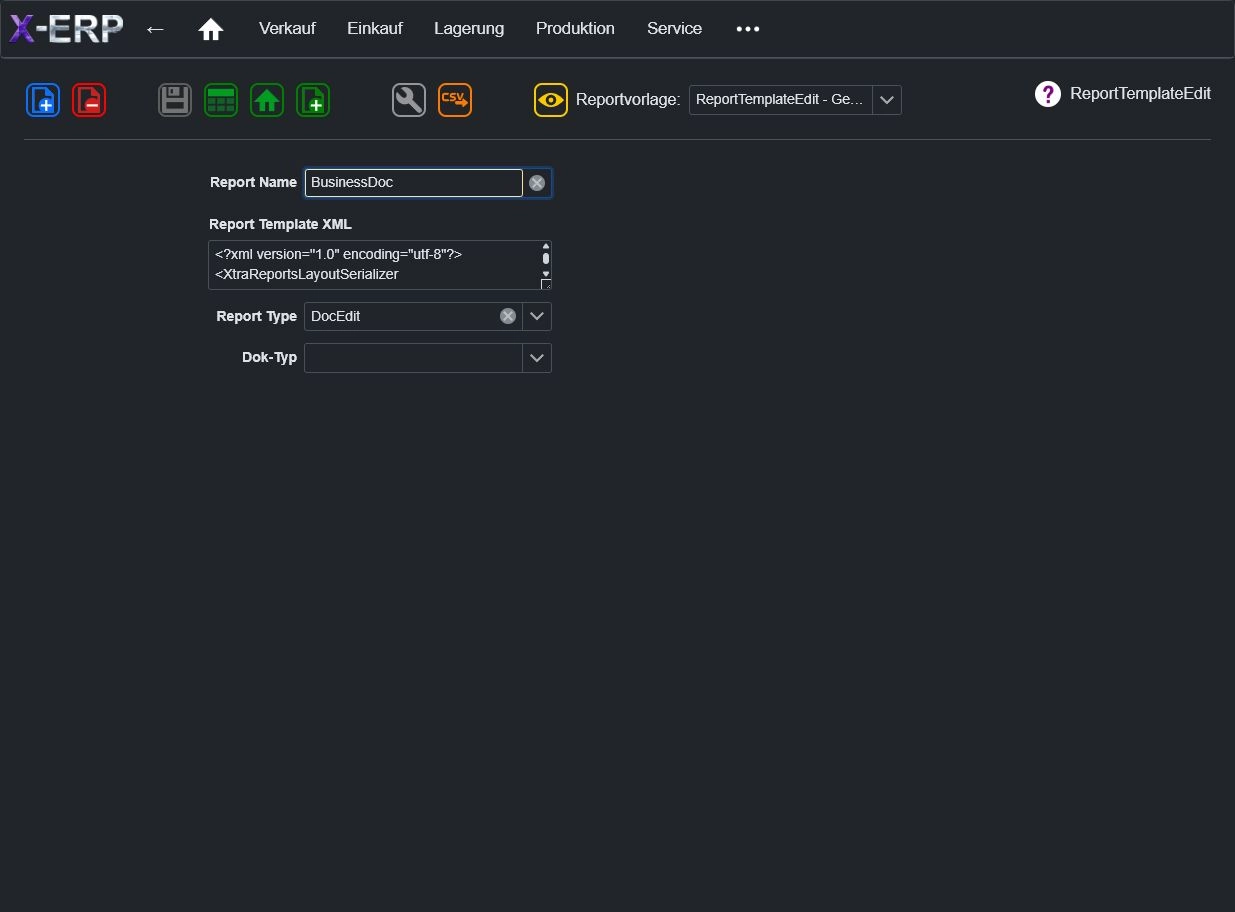
Task: Delete record with red document icon
Action: pyautogui.click(x=89, y=100)
